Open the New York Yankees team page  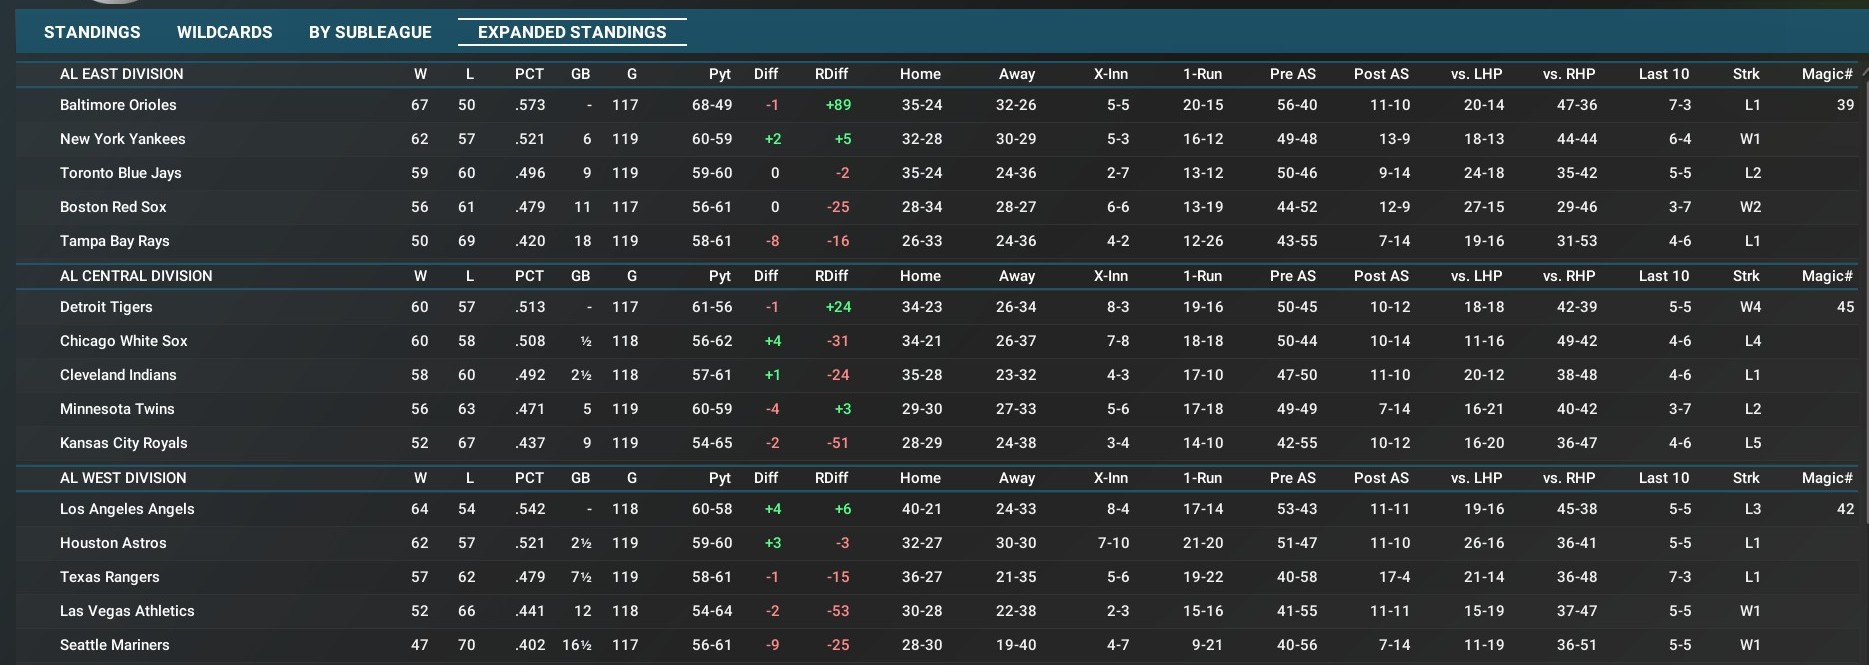[122, 139]
